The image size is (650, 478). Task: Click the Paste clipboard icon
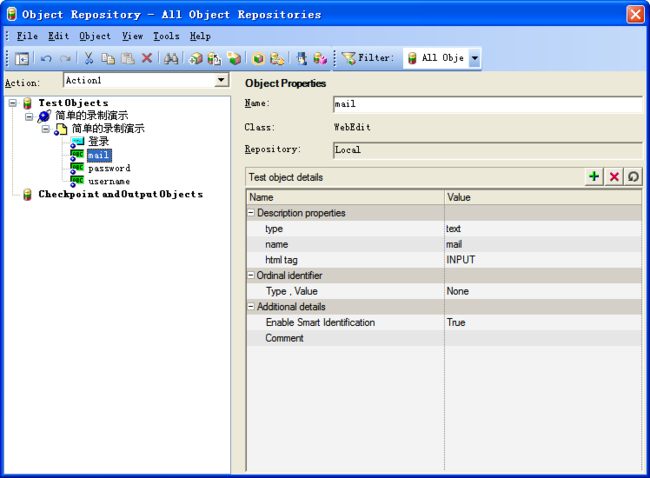pyautogui.click(x=128, y=58)
